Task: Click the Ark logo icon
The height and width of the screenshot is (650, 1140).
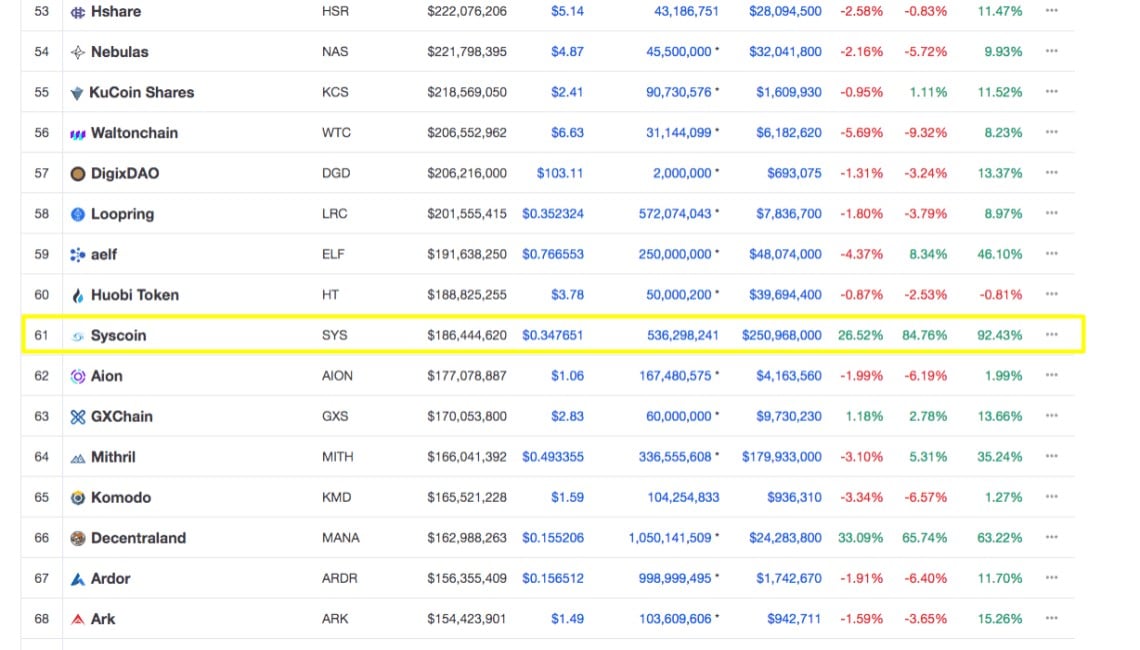Action: click(x=78, y=619)
